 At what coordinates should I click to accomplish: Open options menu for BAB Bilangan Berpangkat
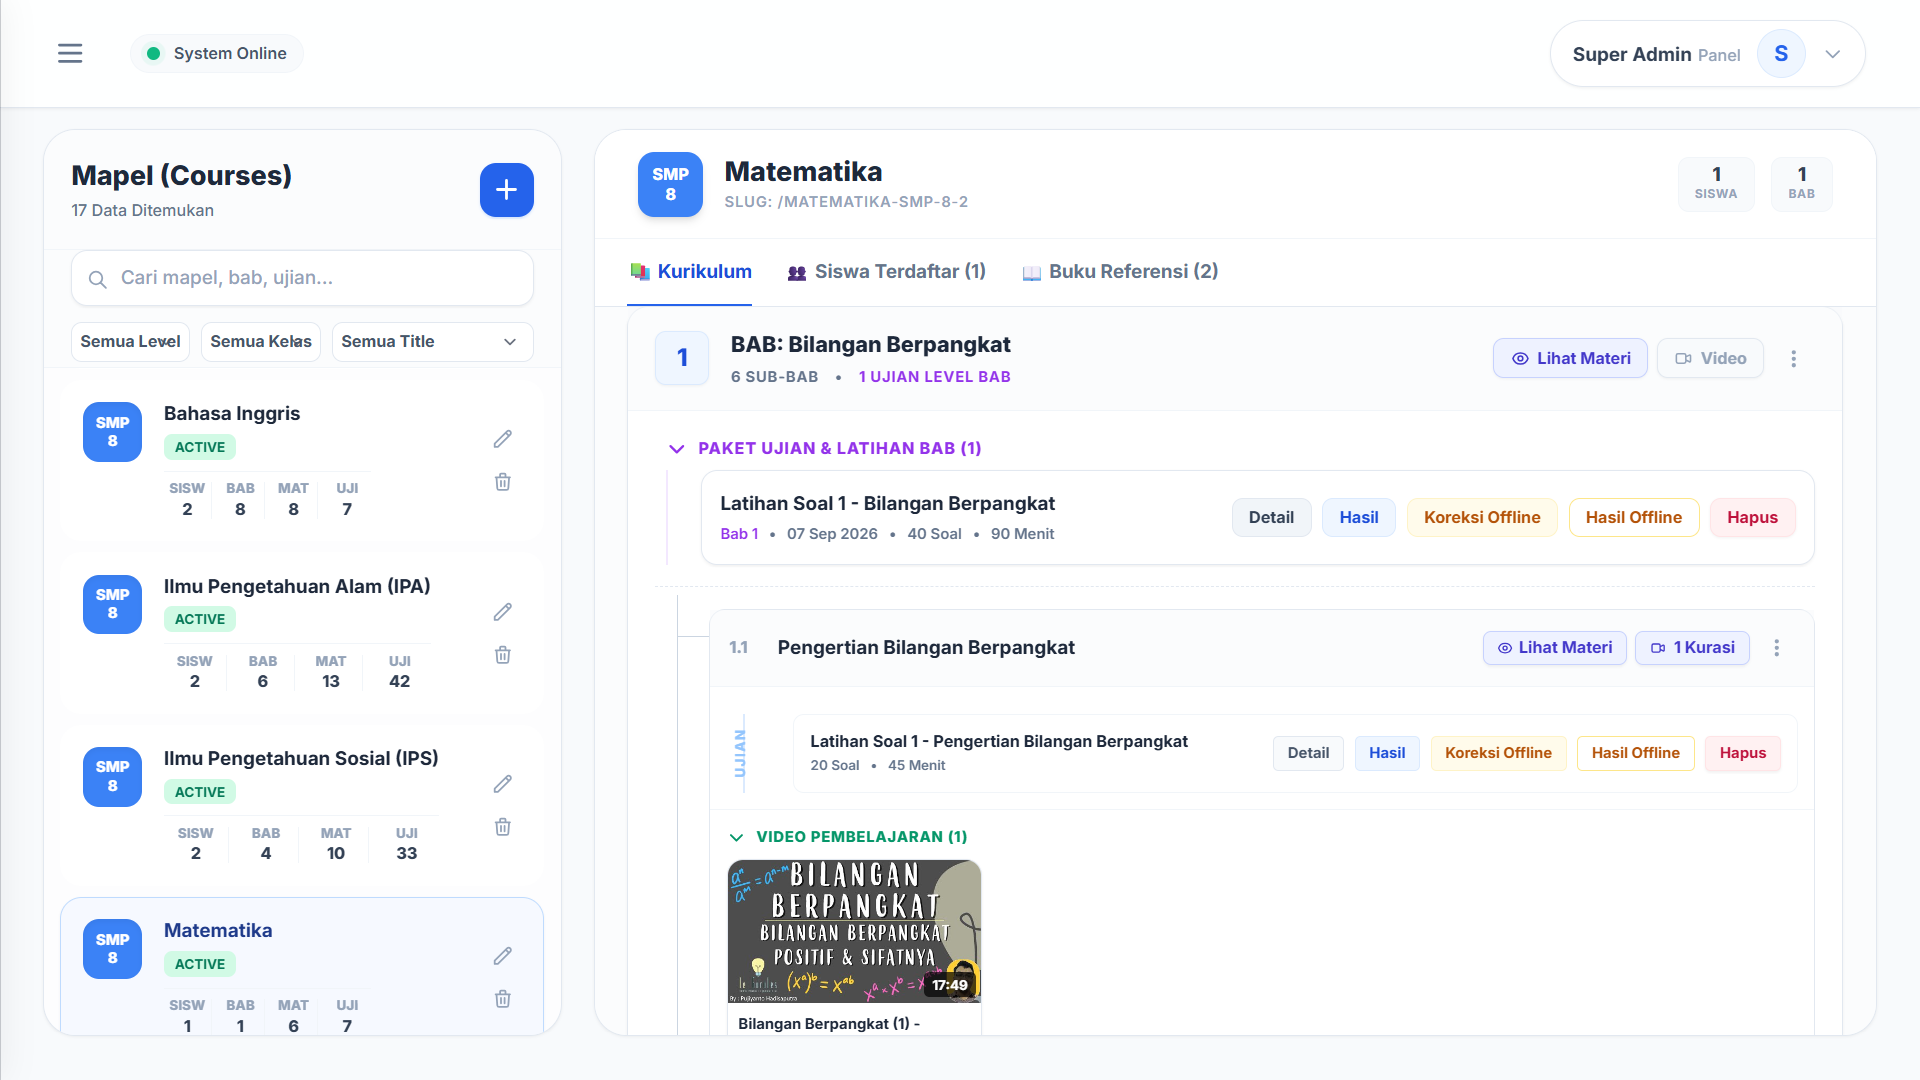pos(1794,358)
